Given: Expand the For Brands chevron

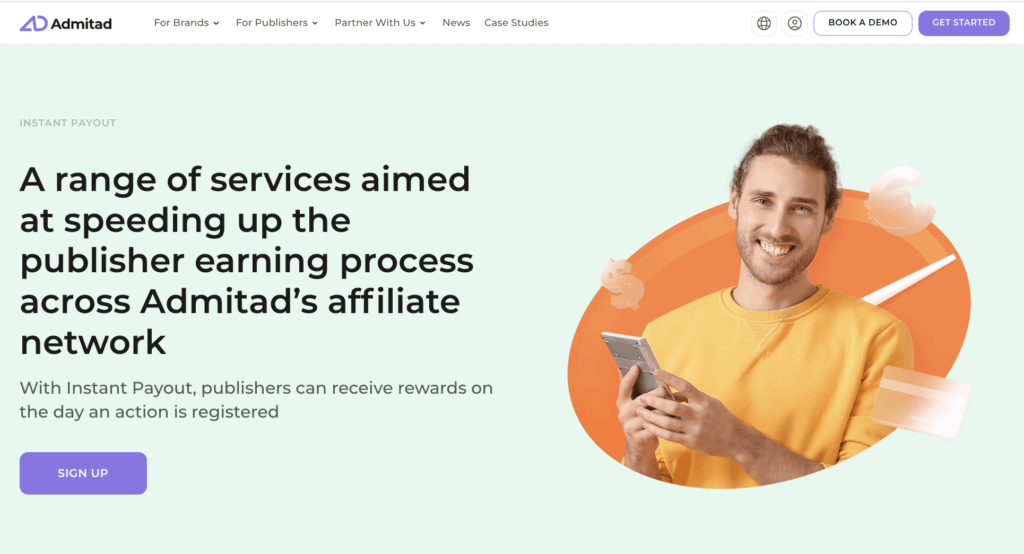Looking at the screenshot, I should tap(216, 23).
